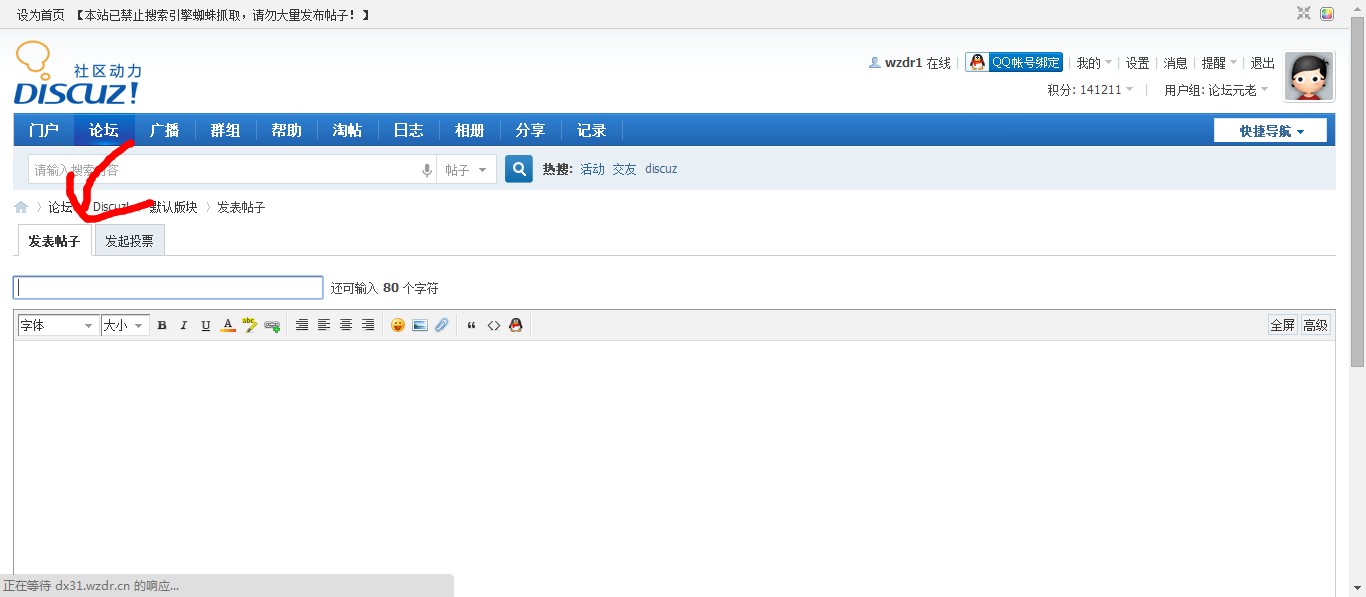1366x597 pixels.
Task: Switch to the 发起投票 tab
Action: pos(129,241)
